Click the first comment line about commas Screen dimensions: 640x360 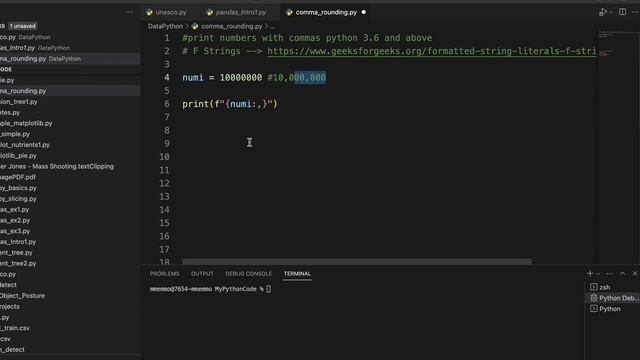(x=307, y=38)
